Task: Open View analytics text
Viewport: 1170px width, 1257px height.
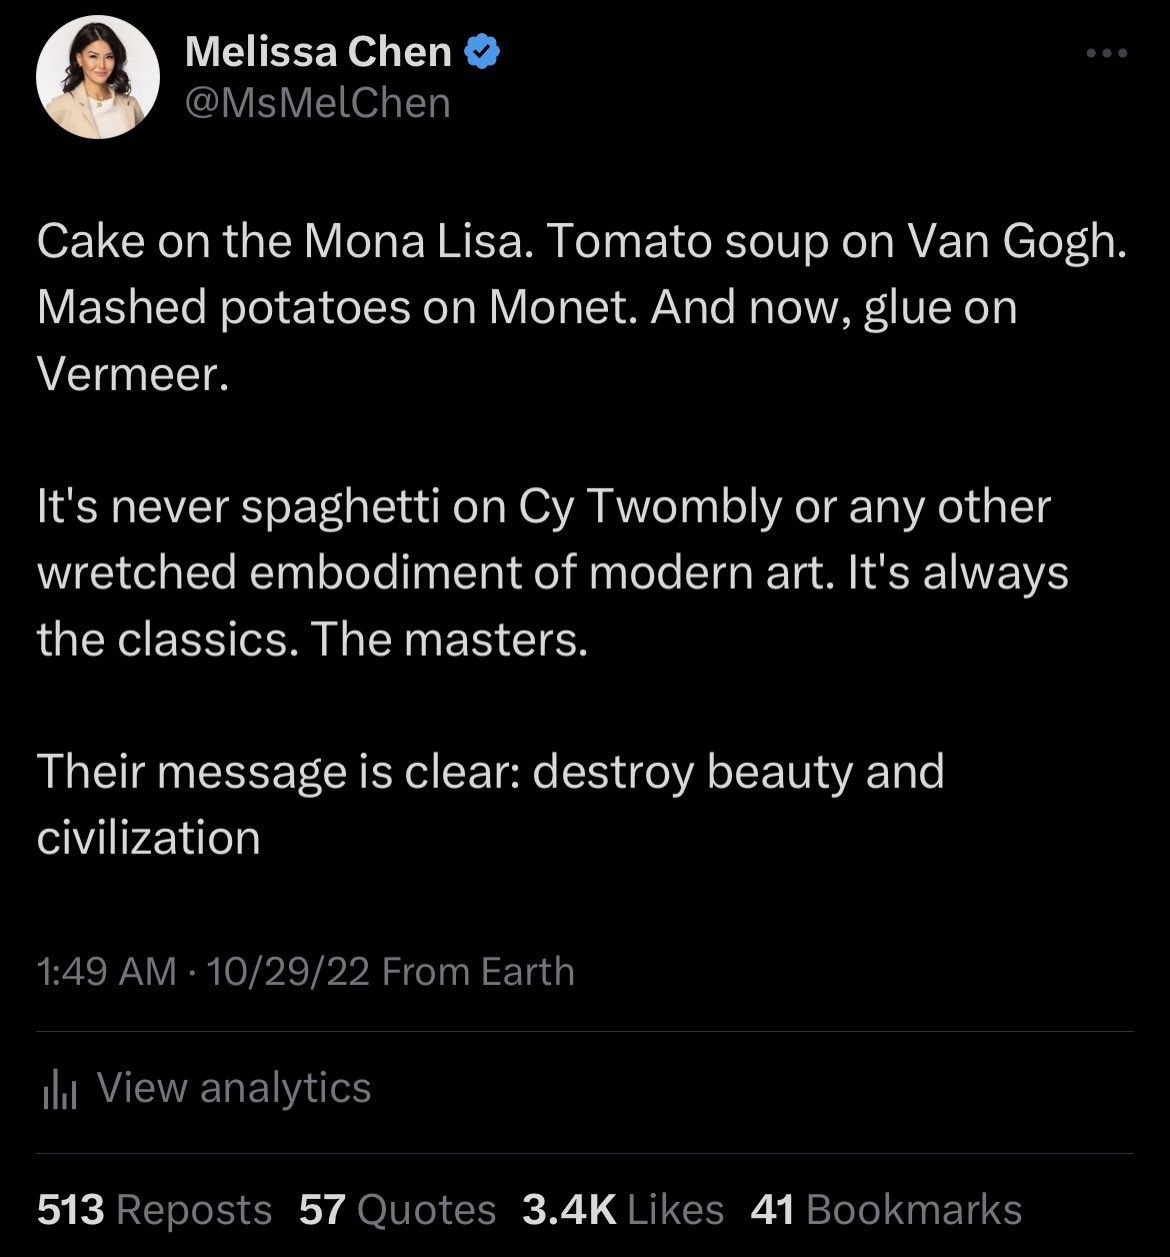Action: [234, 1087]
